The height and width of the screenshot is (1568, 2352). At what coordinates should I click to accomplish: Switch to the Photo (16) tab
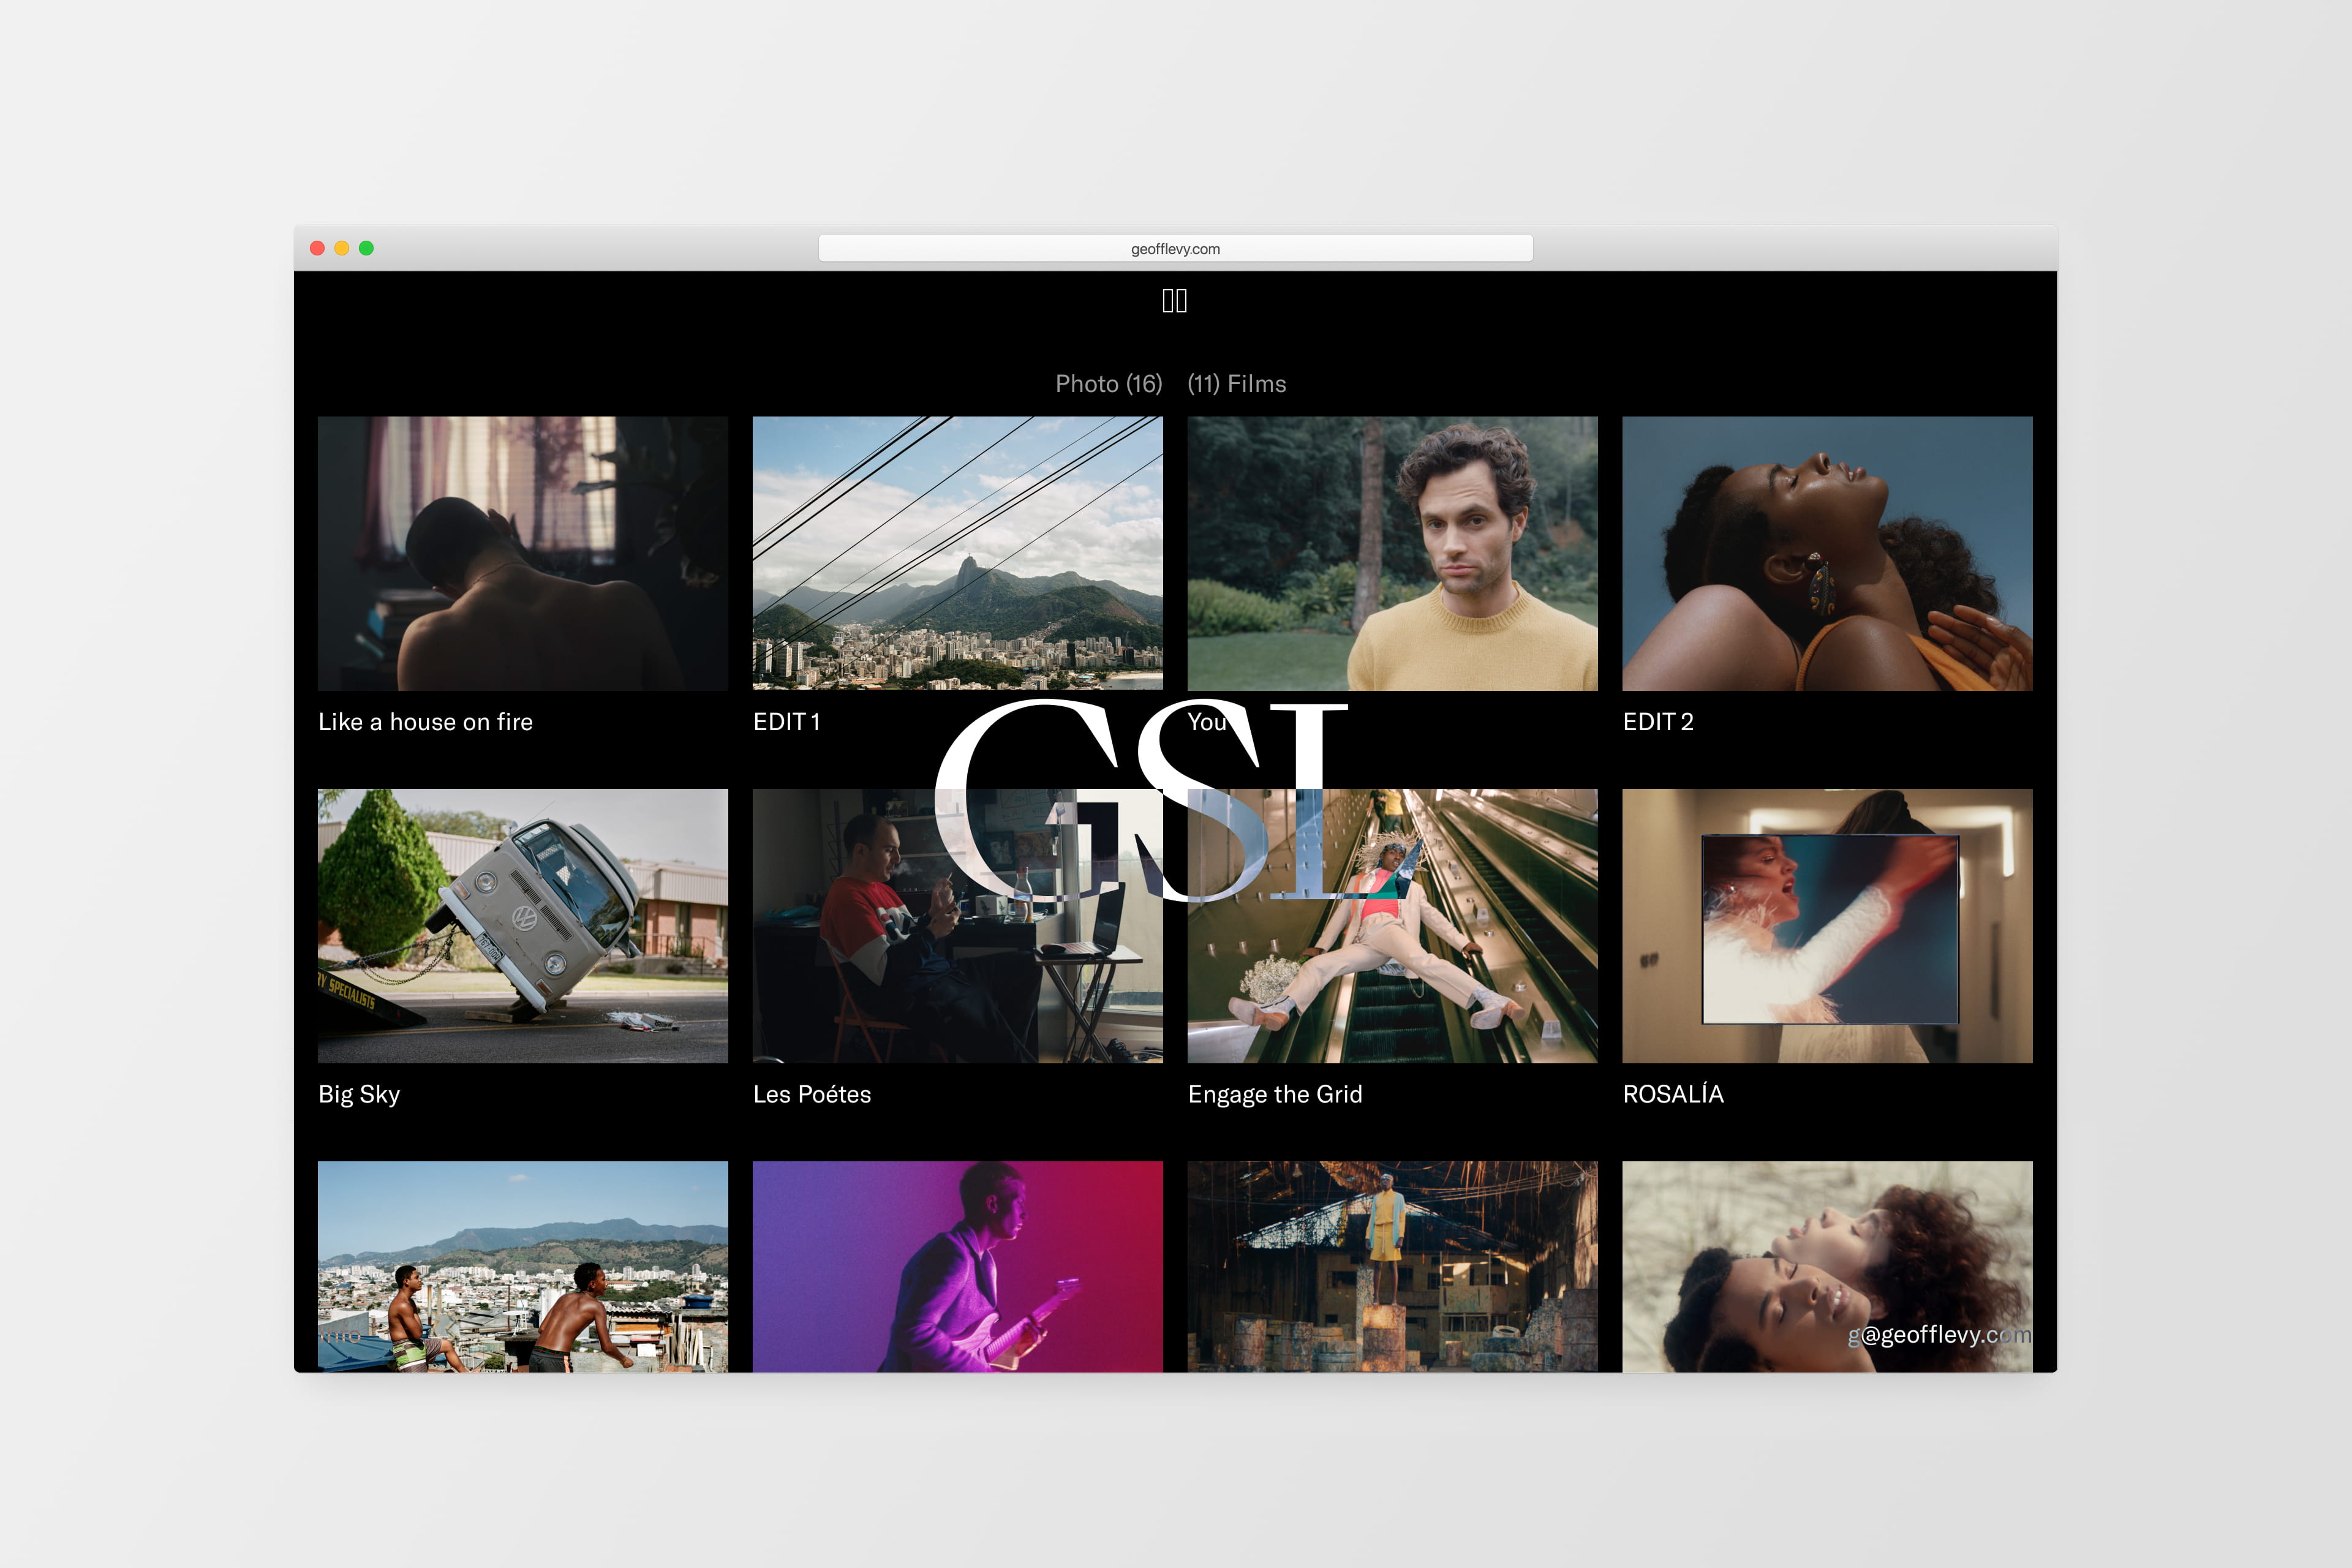1108,384
